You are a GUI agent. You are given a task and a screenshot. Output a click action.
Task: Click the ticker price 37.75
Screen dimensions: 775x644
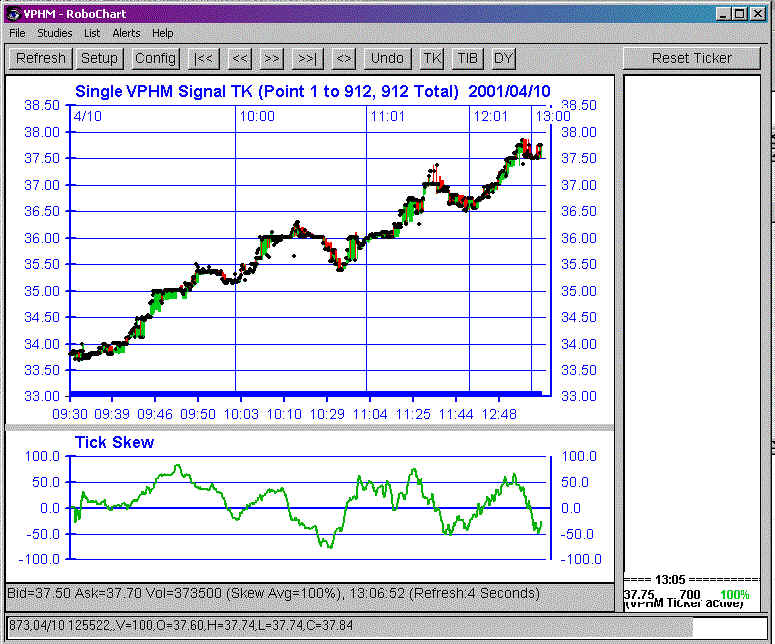[639, 595]
